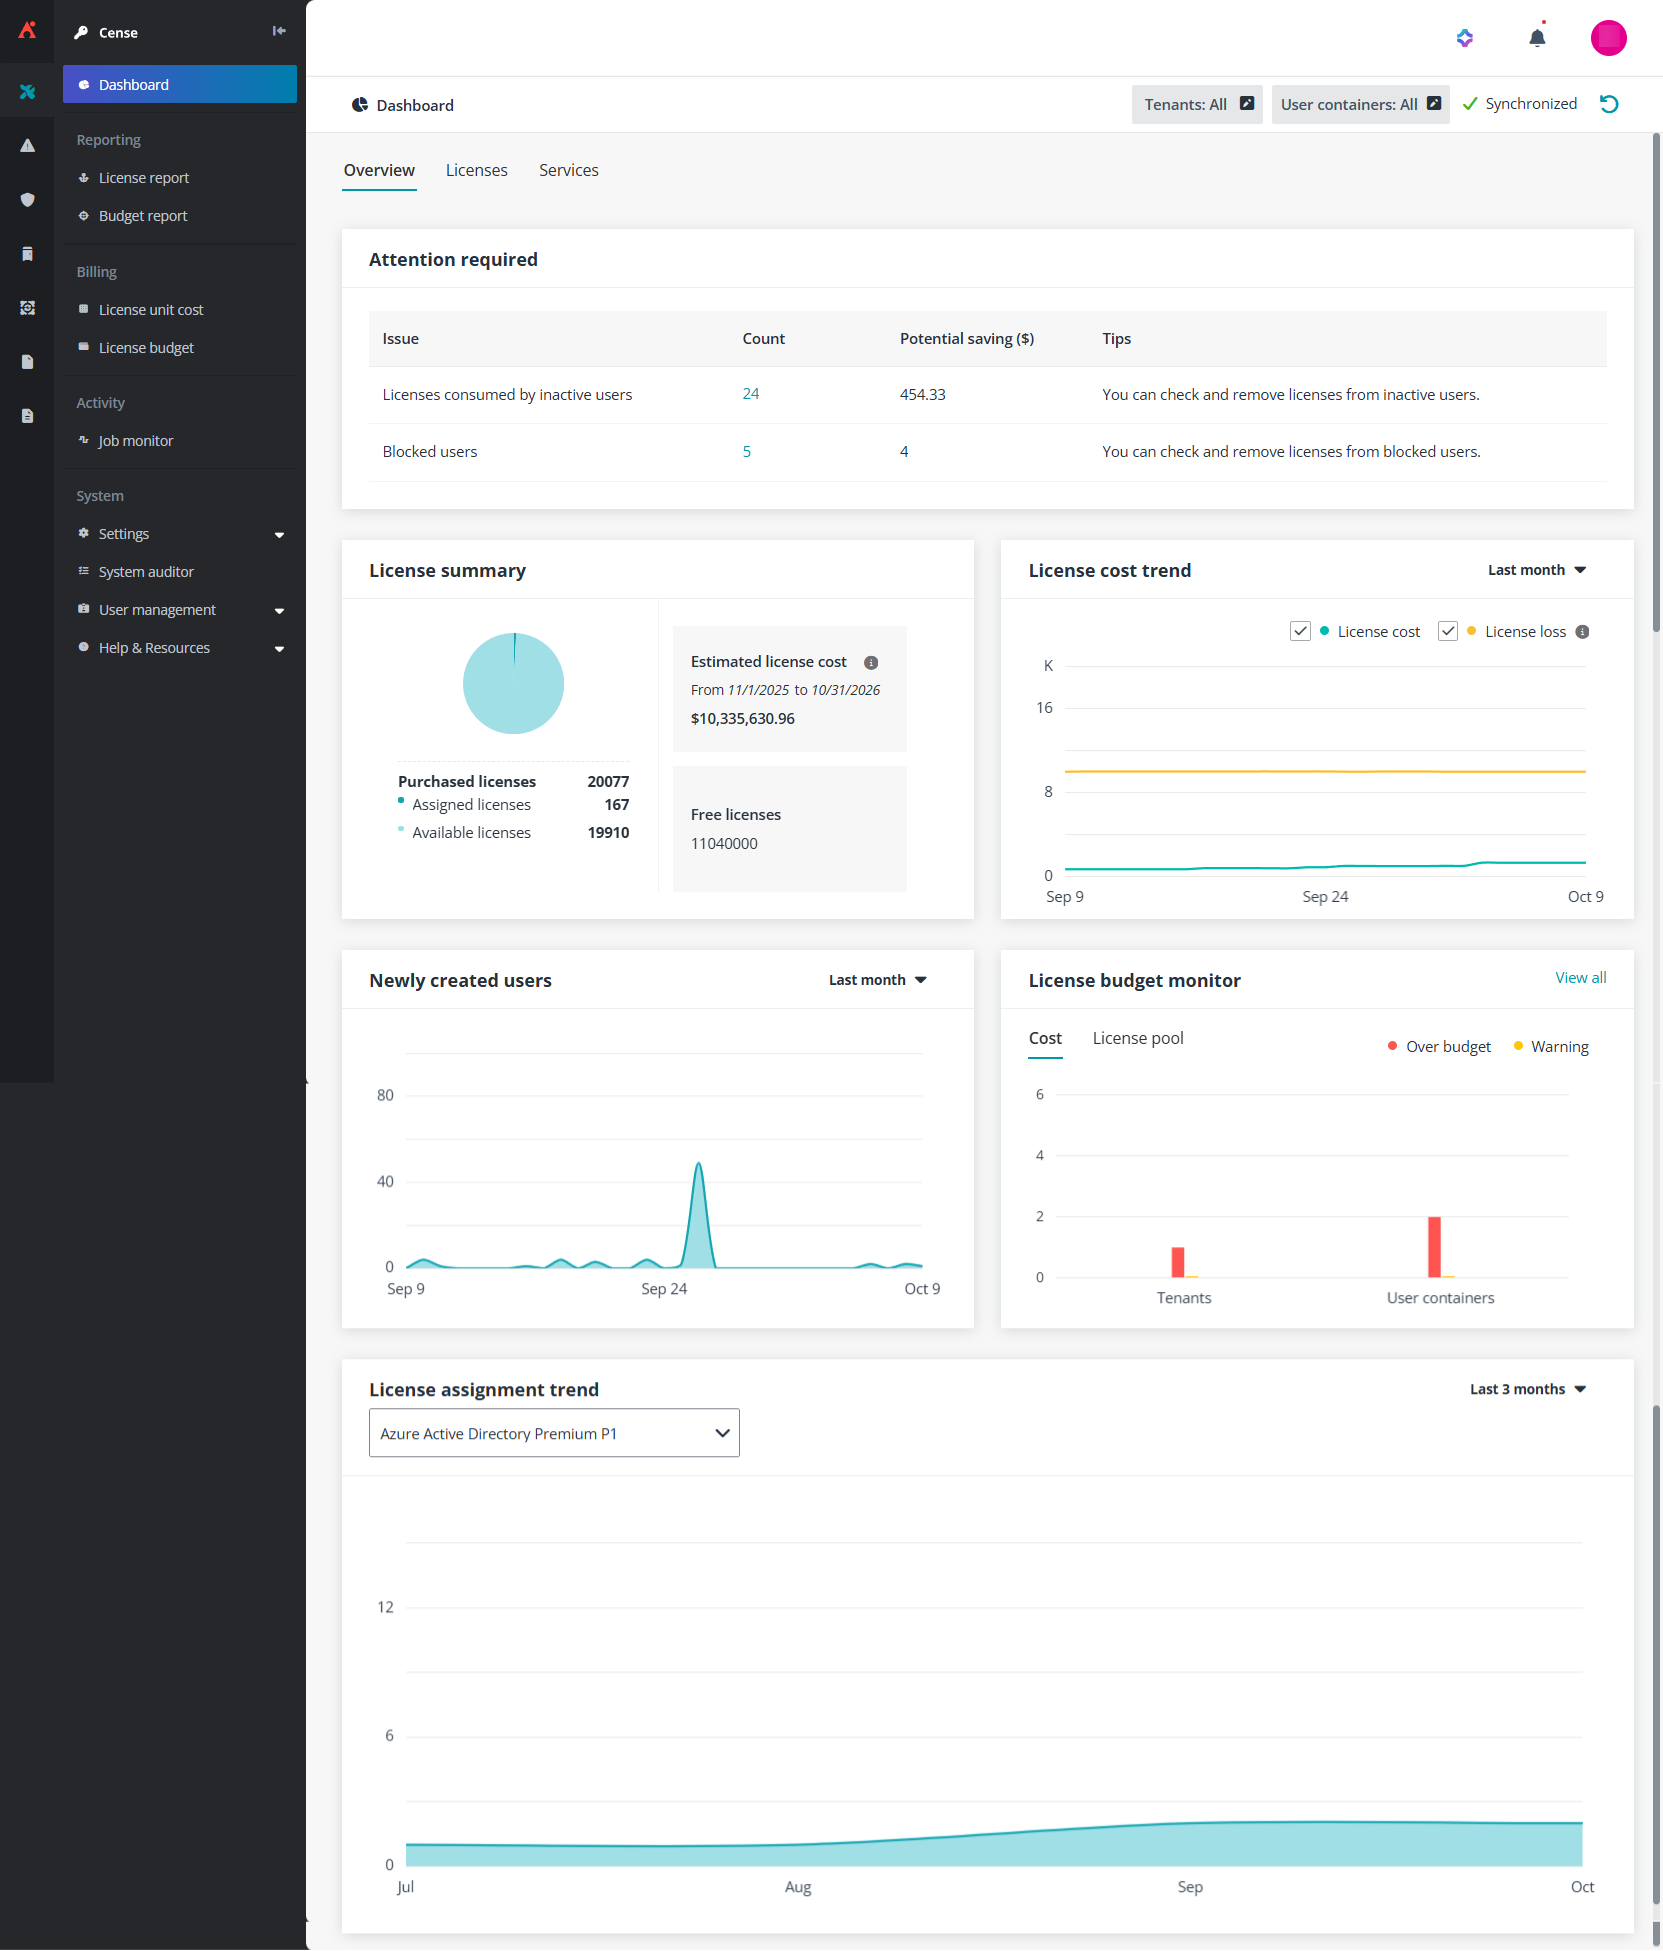The image size is (1663, 1951).
Task: Open the inactive users count link 24
Action: (750, 394)
